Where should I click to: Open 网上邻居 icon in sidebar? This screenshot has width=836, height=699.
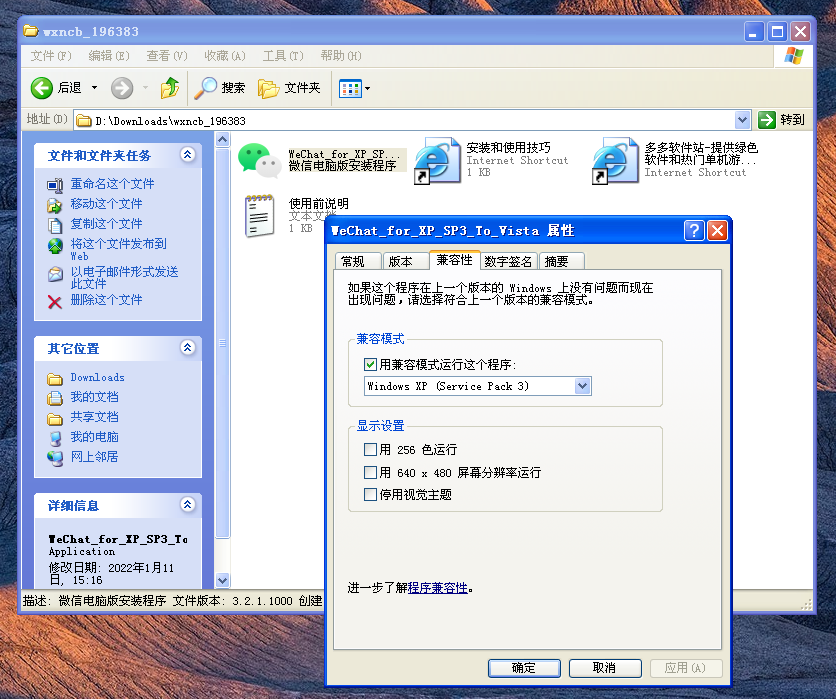(x=55, y=459)
